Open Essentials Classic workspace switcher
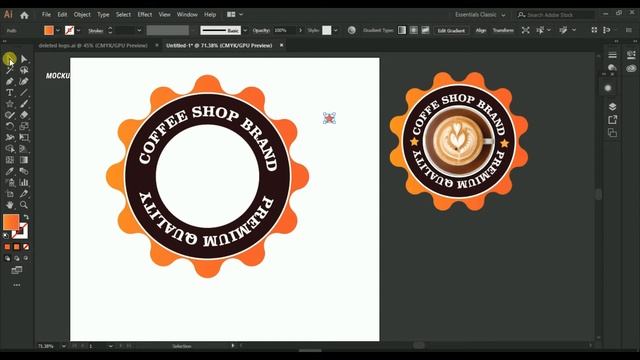 click(x=480, y=15)
